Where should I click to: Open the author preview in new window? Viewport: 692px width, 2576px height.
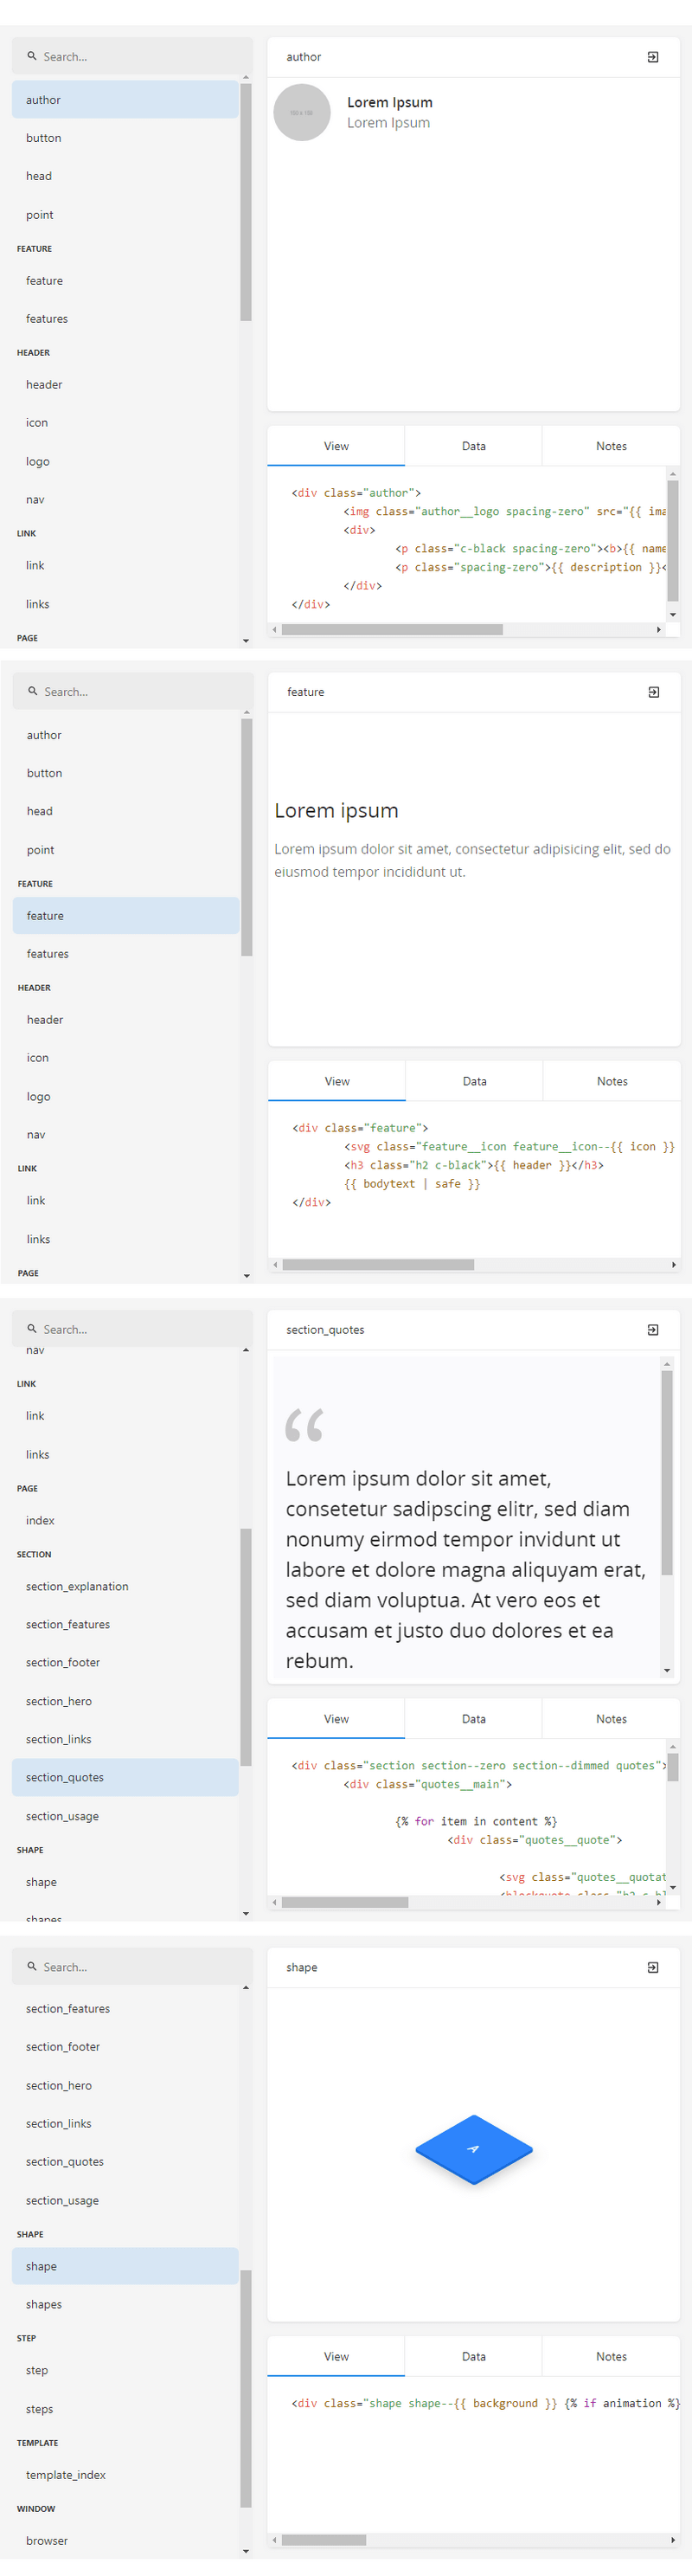click(653, 57)
